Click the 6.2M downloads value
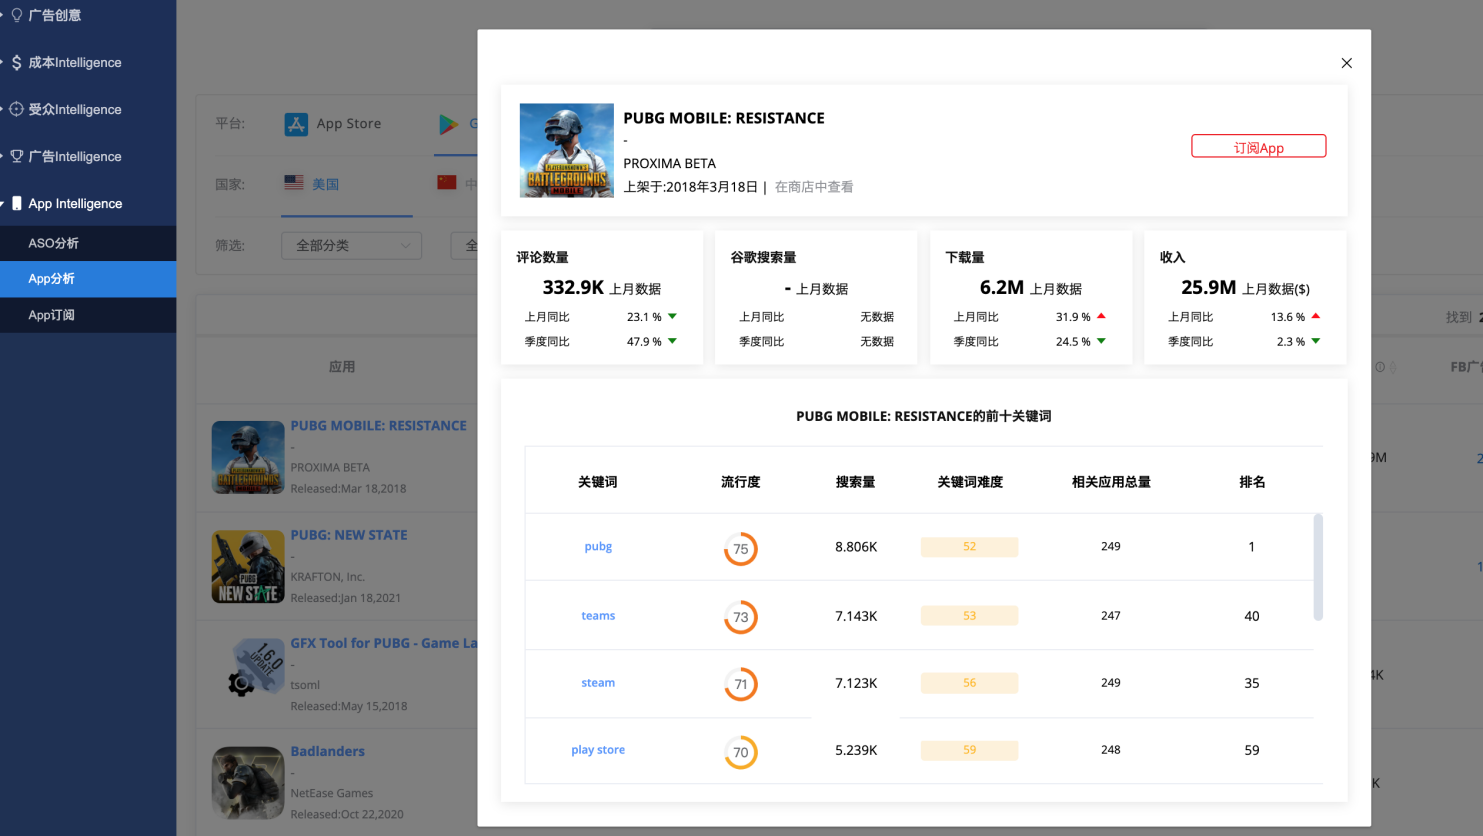Viewport: 1483px width, 836px height. click(1002, 288)
